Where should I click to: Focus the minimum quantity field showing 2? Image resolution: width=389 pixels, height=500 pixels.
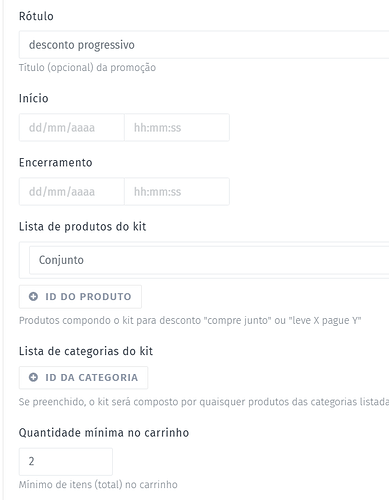(x=66, y=461)
